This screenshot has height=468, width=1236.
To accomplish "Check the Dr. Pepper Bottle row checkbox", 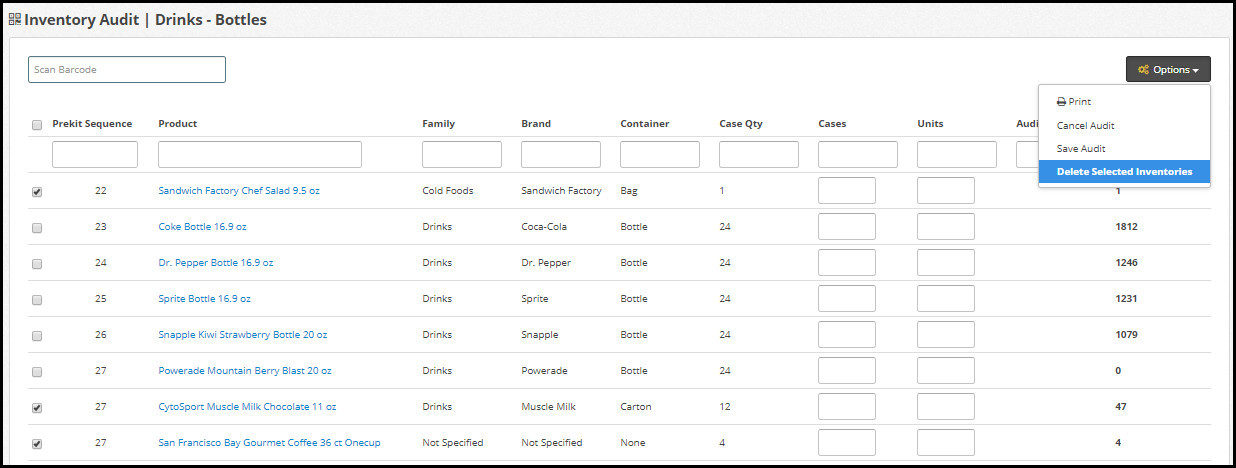I will point(37,264).
